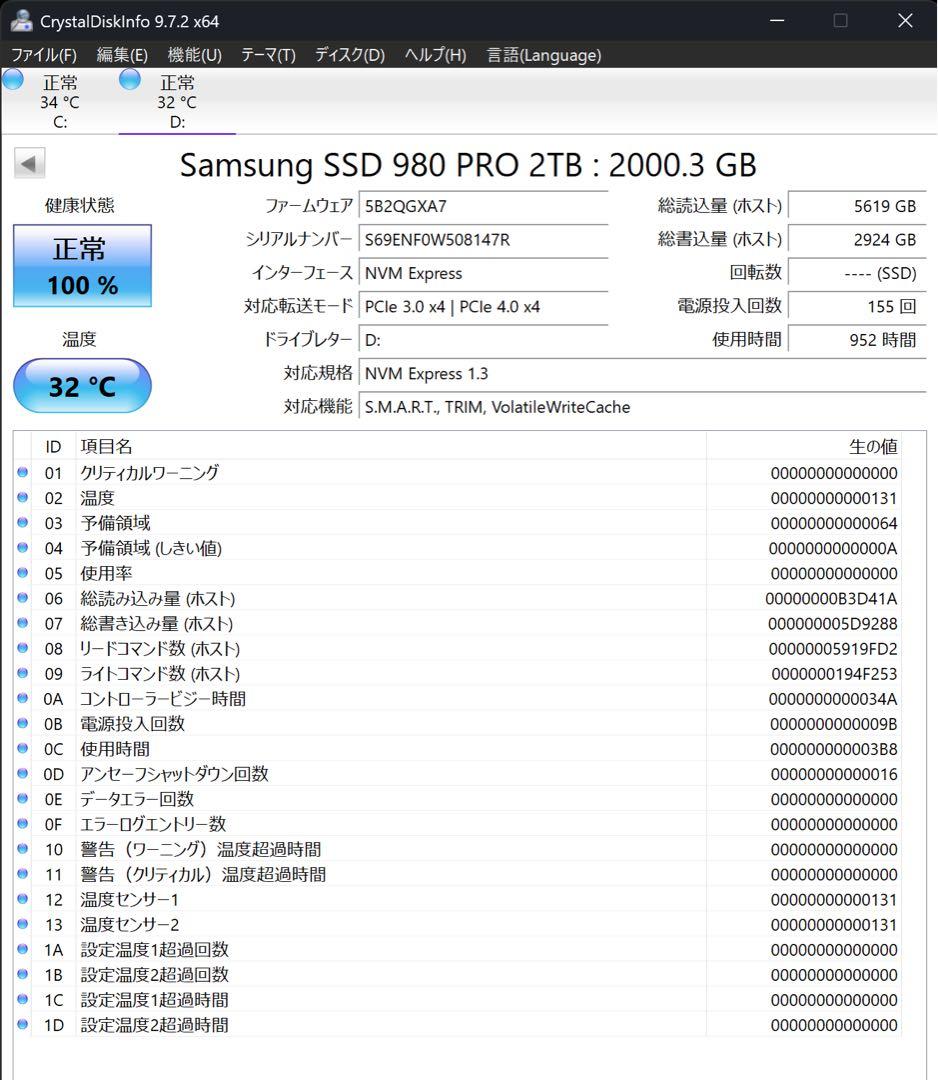
Task: Click the blue status dot beside クリティカルワーニング
Action: coord(22,472)
